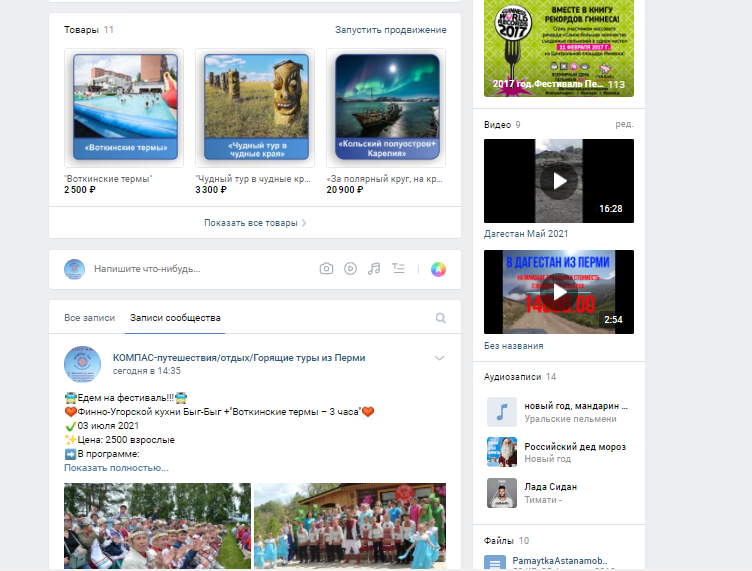752x571 pixels.
Task: Click the Уральские пельмени artist name
Action: 570,419
